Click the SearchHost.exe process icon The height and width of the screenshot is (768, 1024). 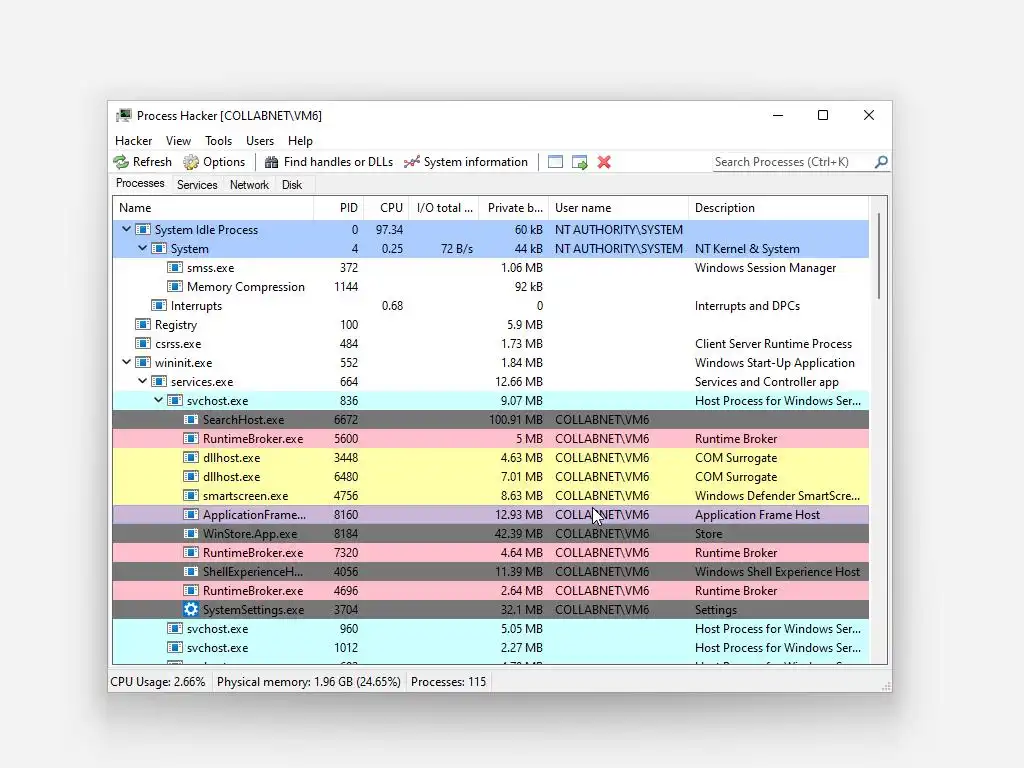click(191, 419)
